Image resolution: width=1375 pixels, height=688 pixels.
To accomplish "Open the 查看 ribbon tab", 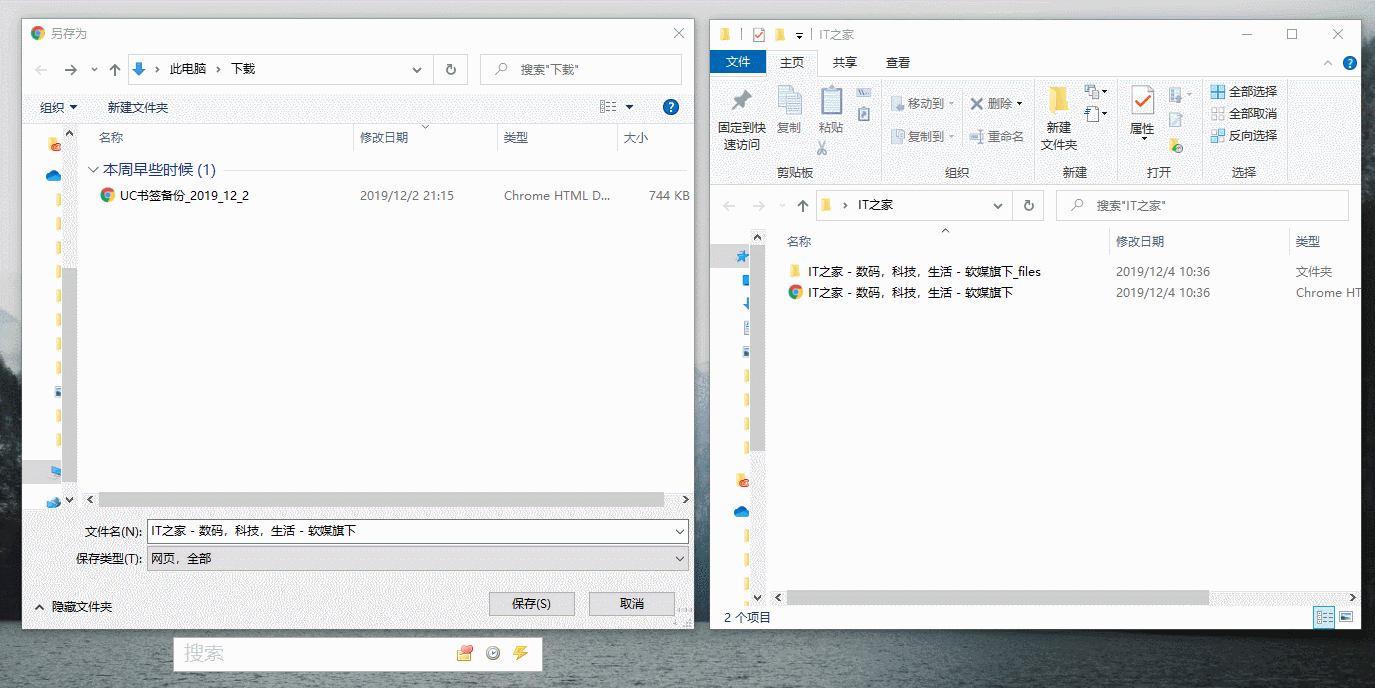I will tap(897, 62).
